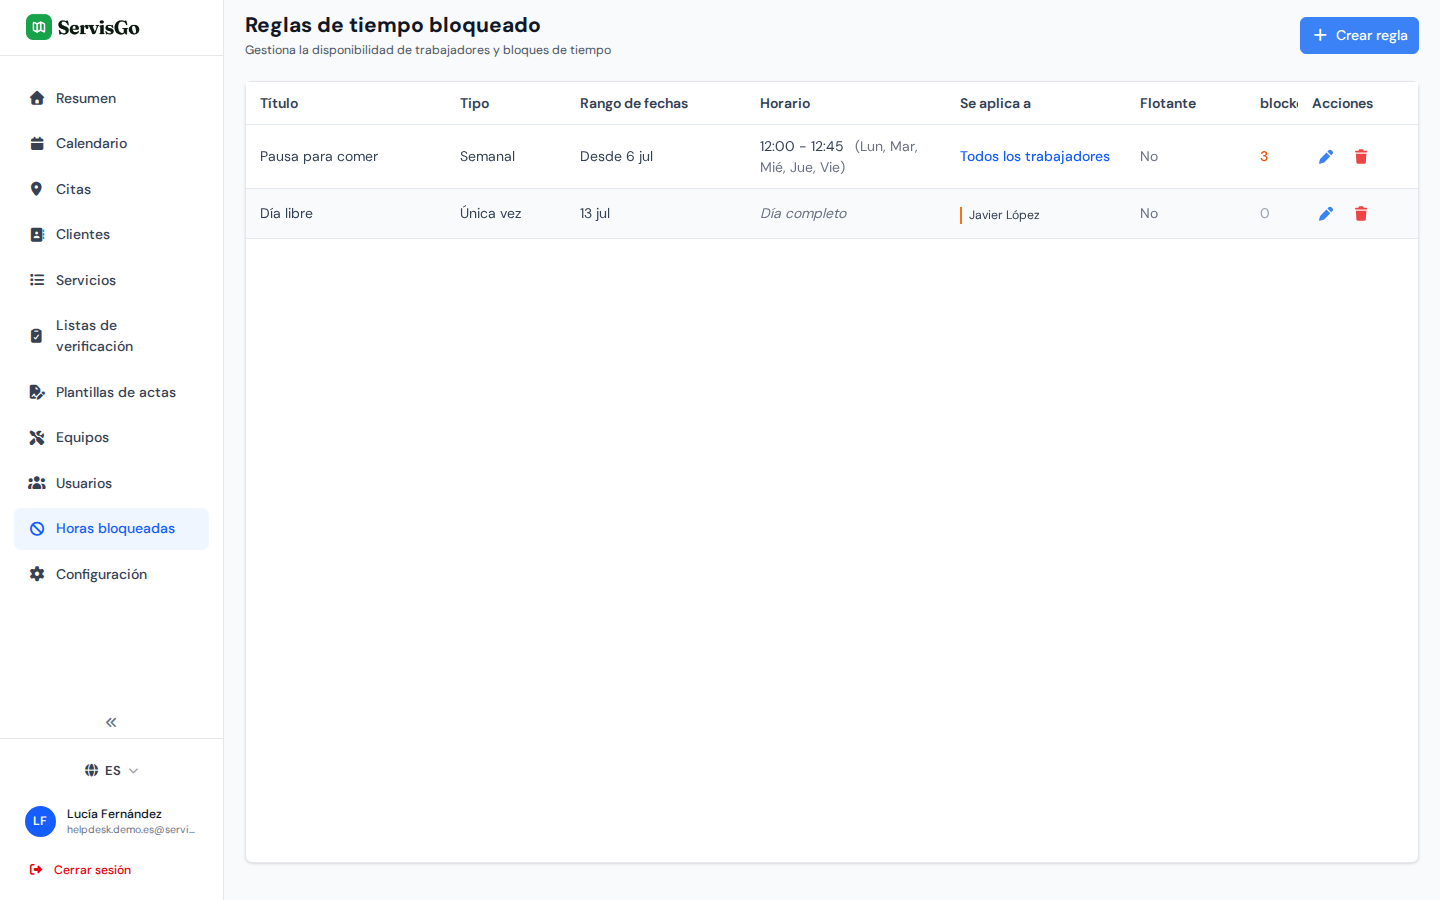Click the Flotante column header
1440x900 pixels.
tap(1168, 103)
